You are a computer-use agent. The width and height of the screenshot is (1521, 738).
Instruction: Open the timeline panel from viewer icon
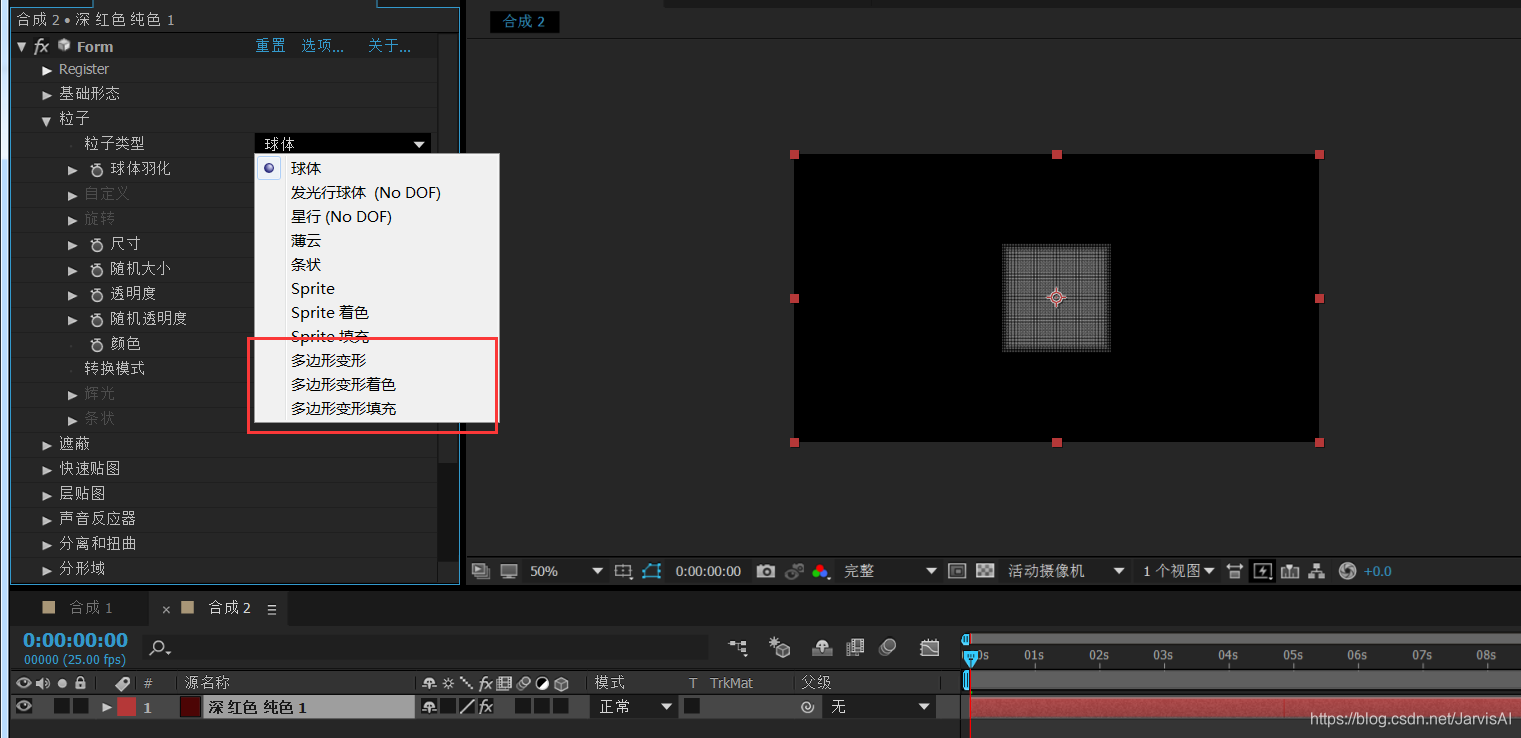(x=1290, y=571)
